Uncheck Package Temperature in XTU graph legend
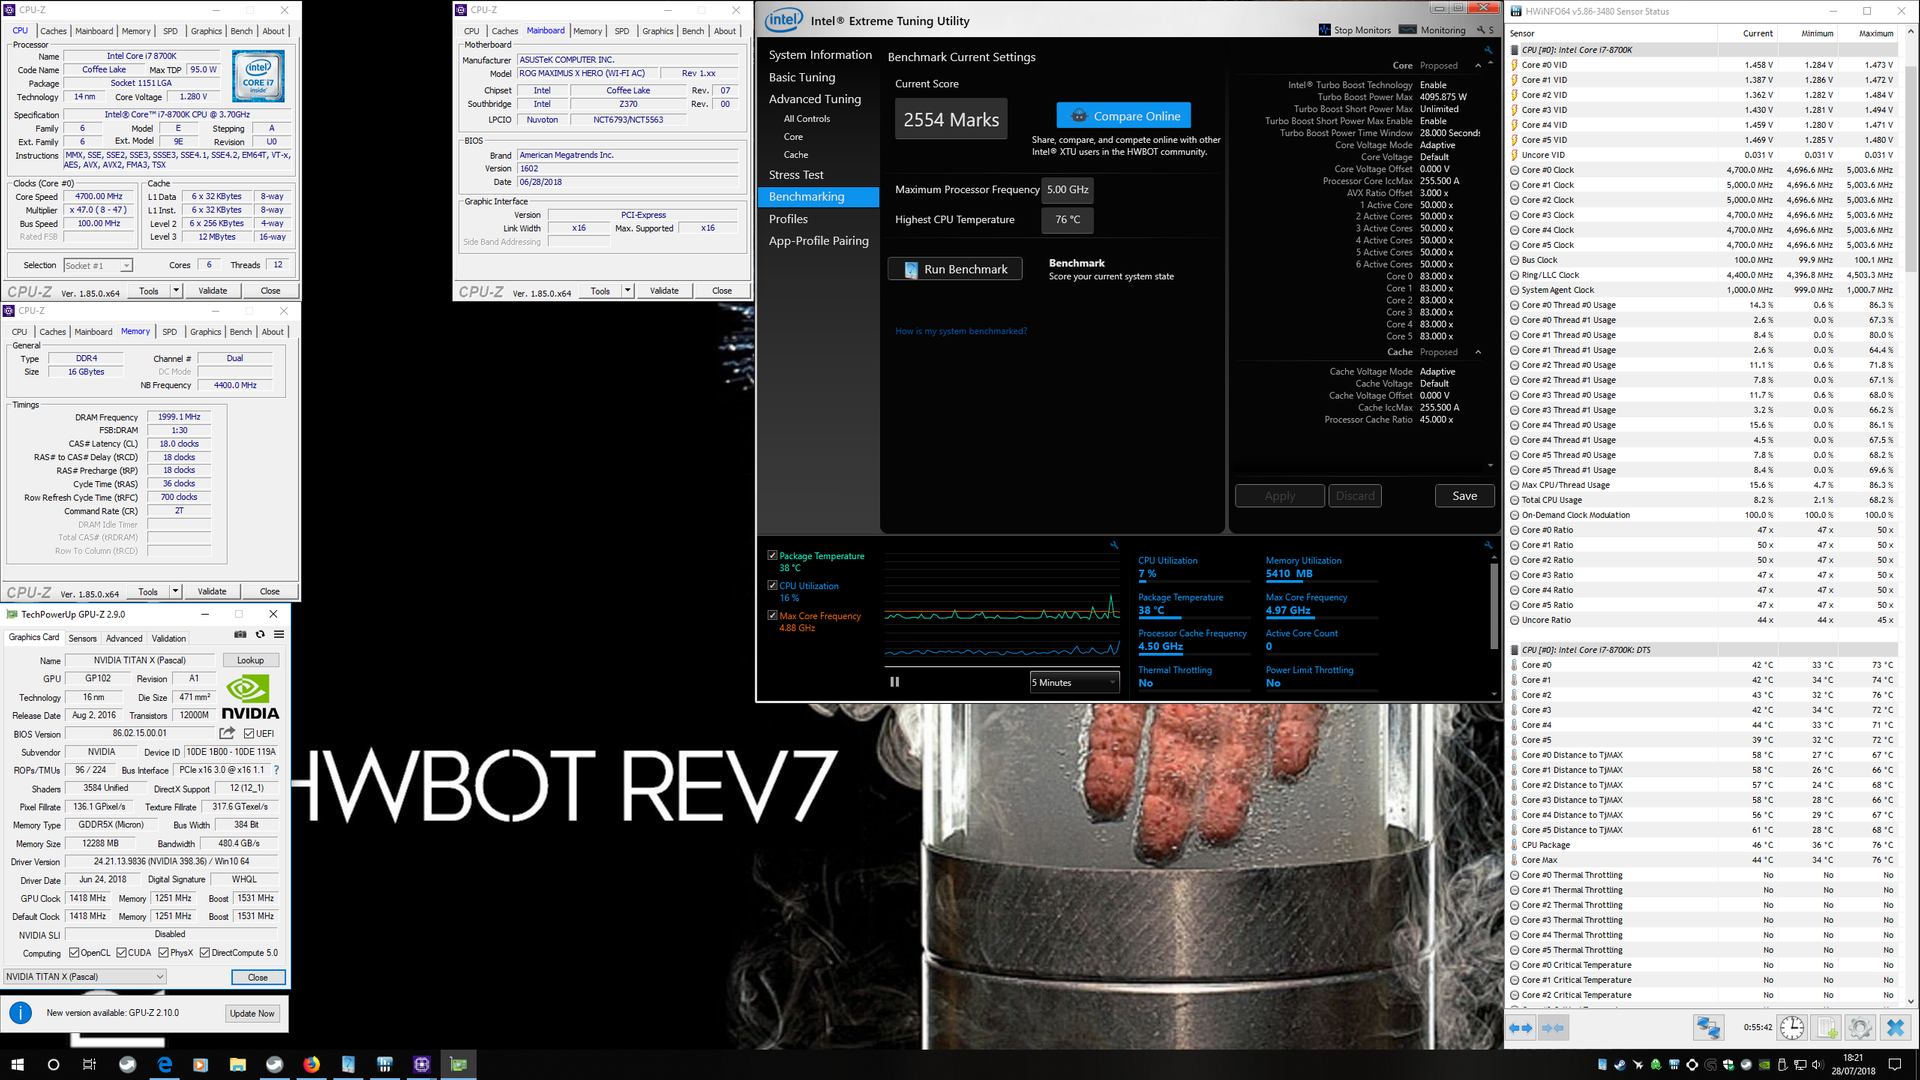The image size is (1920, 1080). click(772, 555)
